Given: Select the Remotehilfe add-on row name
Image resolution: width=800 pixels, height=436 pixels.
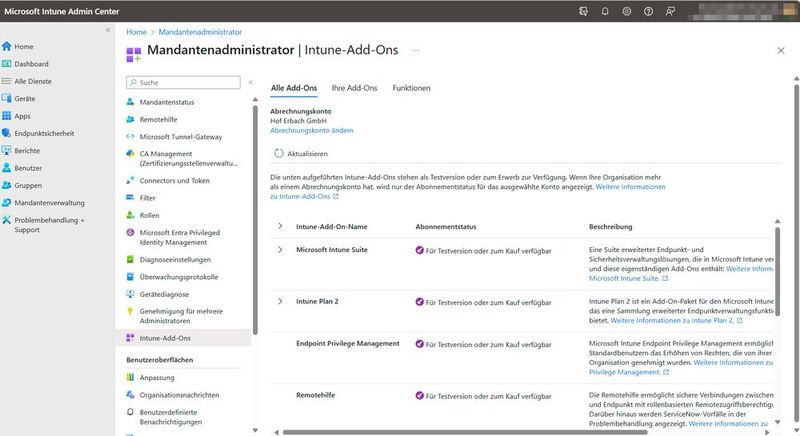Looking at the screenshot, I should point(315,395).
